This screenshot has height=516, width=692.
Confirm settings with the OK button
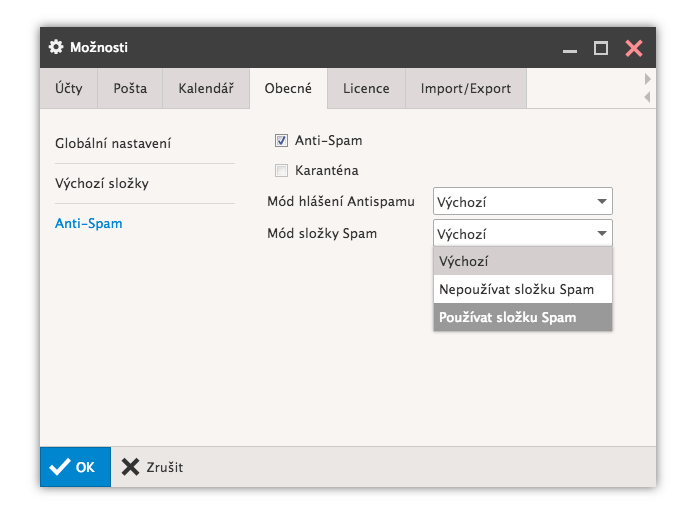(x=75, y=467)
